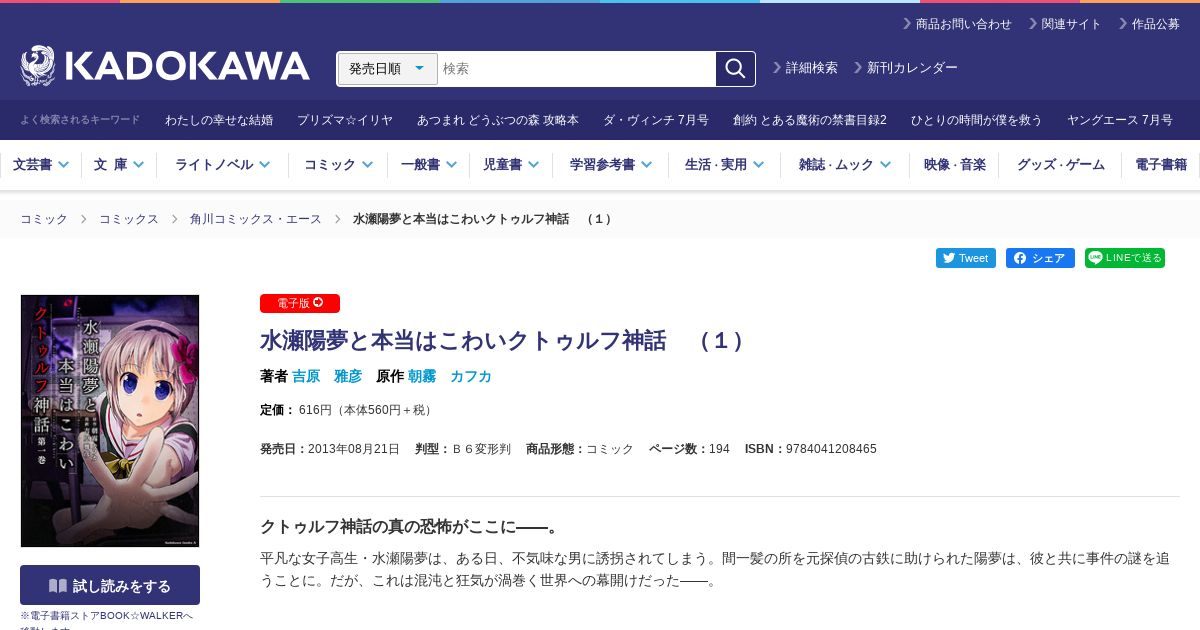
Task: Expand the 文庫 menu
Action: click(x=119, y=165)
